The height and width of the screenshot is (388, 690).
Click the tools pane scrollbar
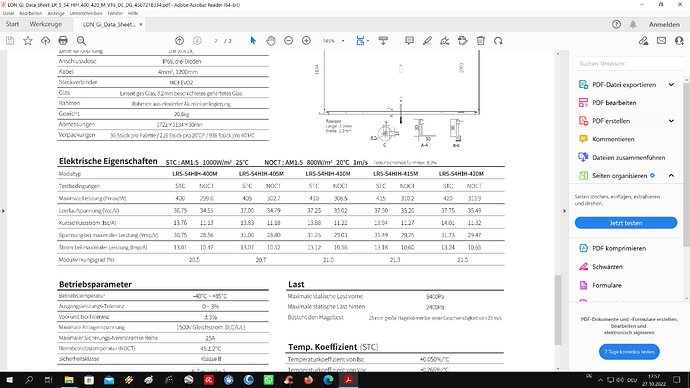coord(686,165)
